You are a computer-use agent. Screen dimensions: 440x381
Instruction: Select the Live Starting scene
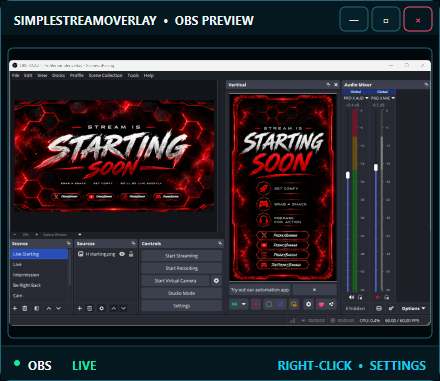[x=39, y=254]
